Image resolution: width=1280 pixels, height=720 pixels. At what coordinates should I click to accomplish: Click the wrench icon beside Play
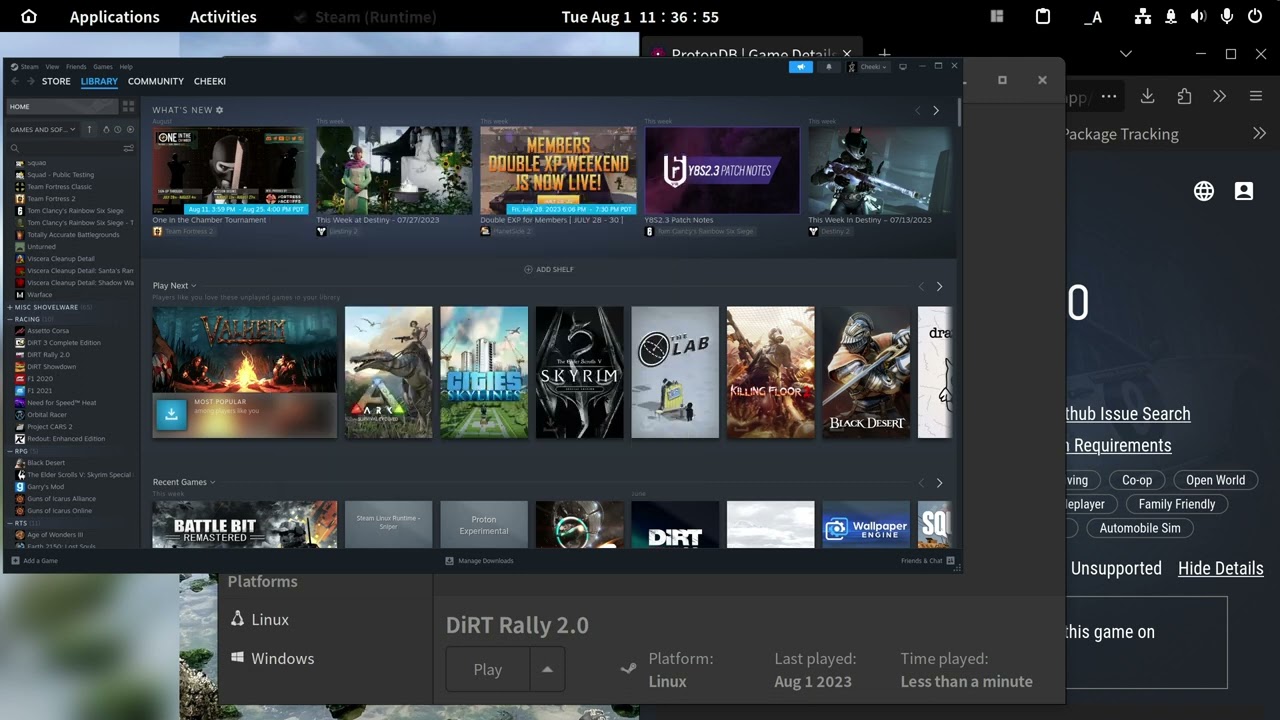click(x=628, y=669)
